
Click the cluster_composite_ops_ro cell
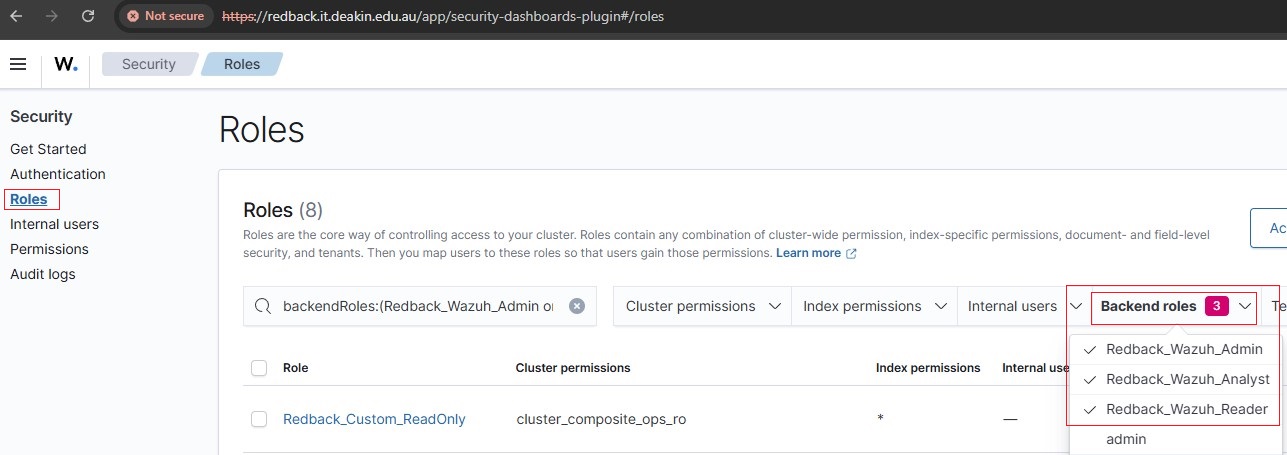(601, 419)
